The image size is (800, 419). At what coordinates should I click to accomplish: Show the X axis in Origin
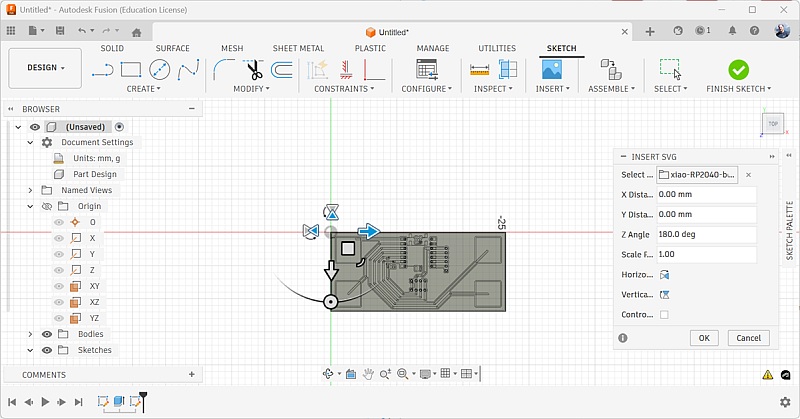pos(59,238)
